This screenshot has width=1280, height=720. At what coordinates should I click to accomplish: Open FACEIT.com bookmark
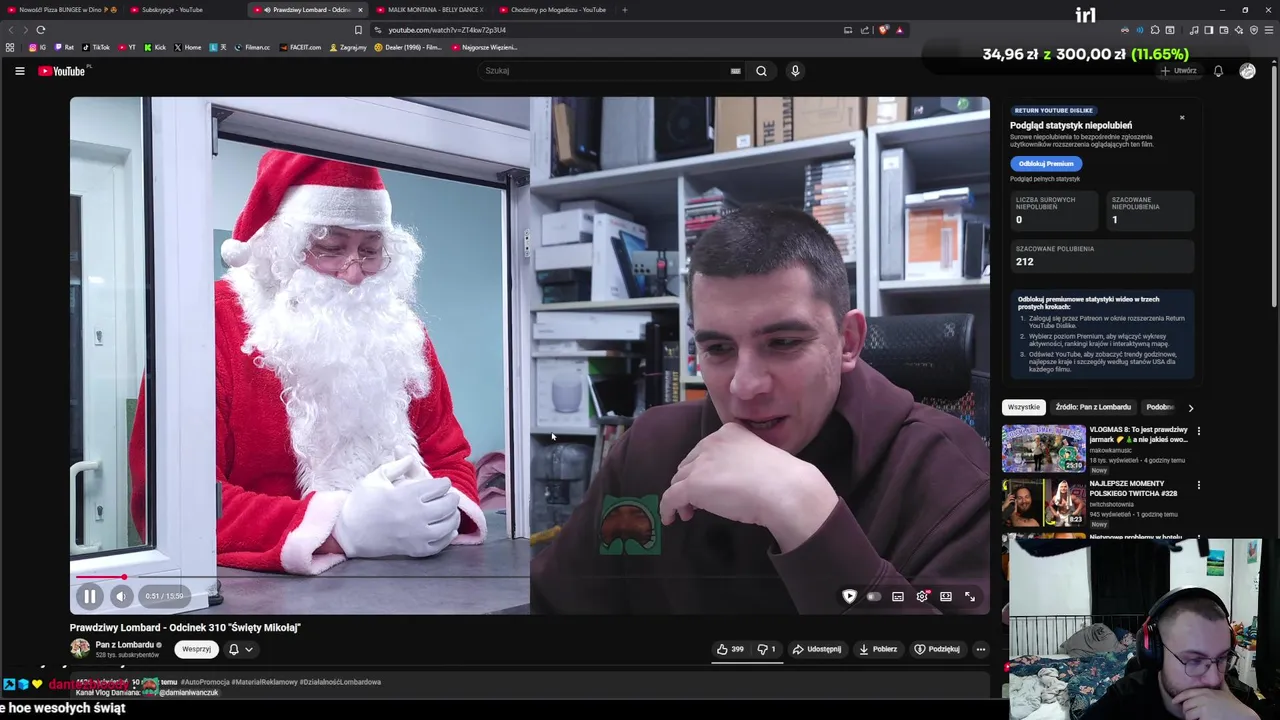point(301,47)
